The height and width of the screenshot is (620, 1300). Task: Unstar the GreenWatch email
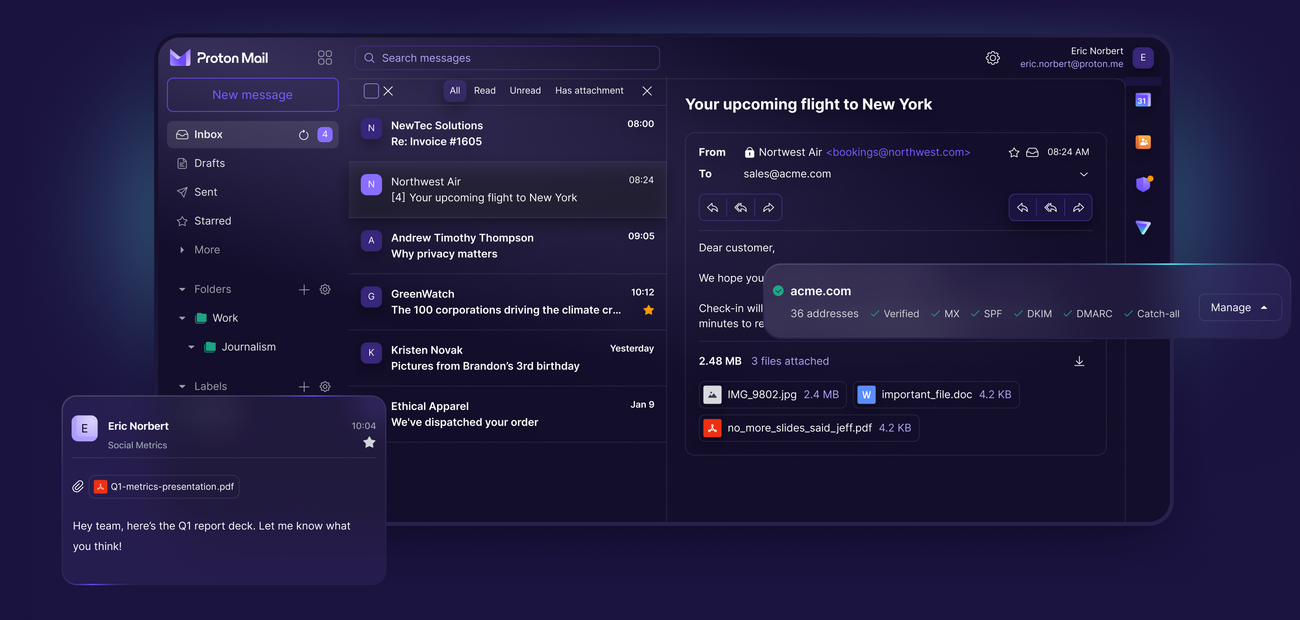[648, 311]
